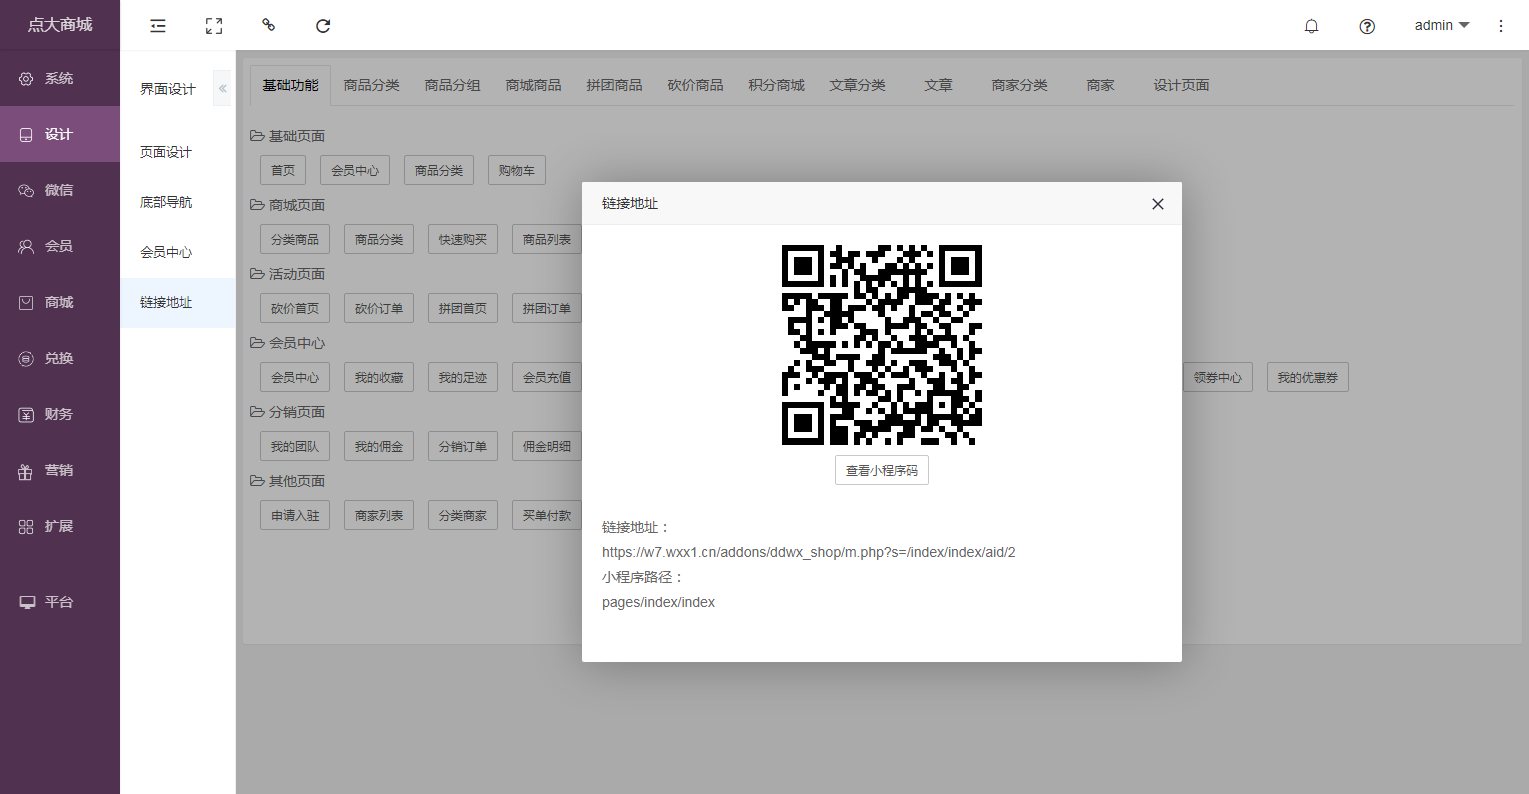Open 会员中心 submenu item

178,252
